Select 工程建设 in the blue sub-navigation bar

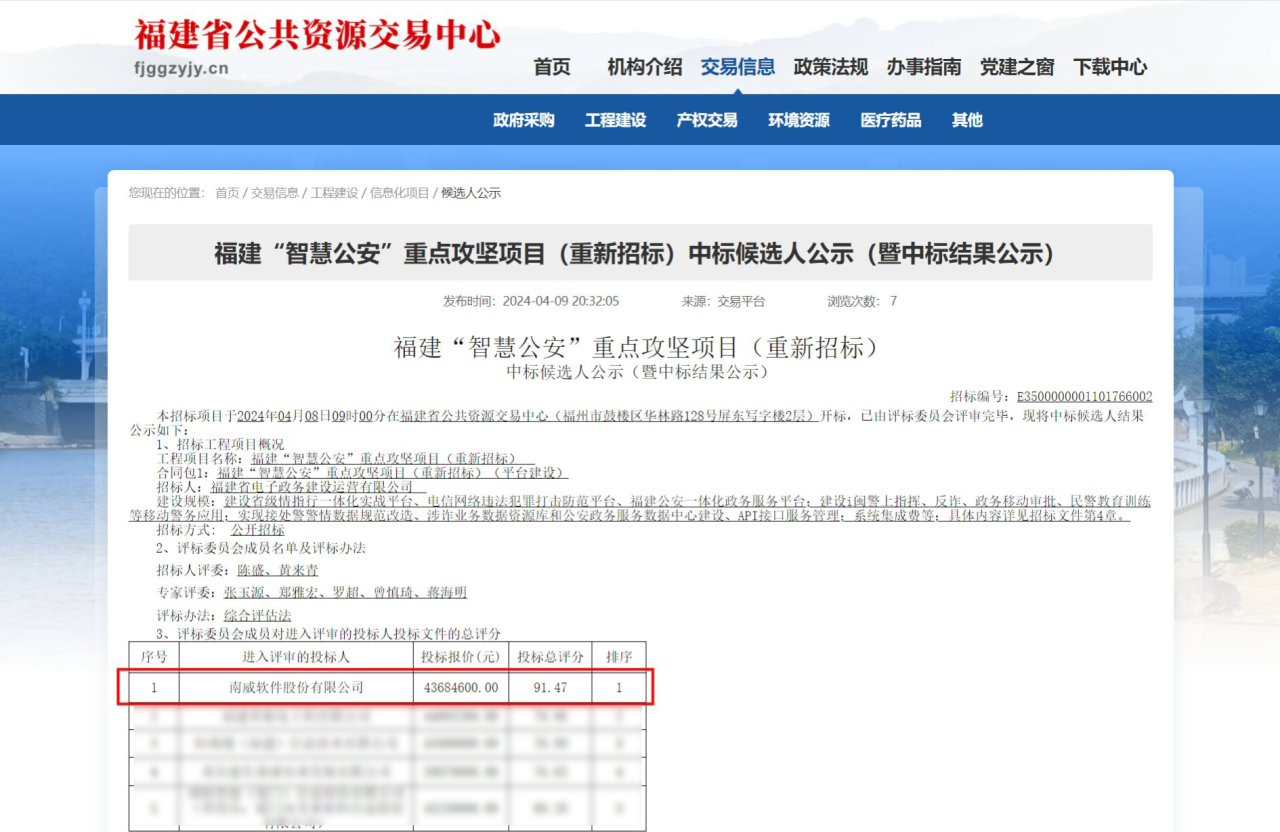pyautogui.click(x=615, y=120)
